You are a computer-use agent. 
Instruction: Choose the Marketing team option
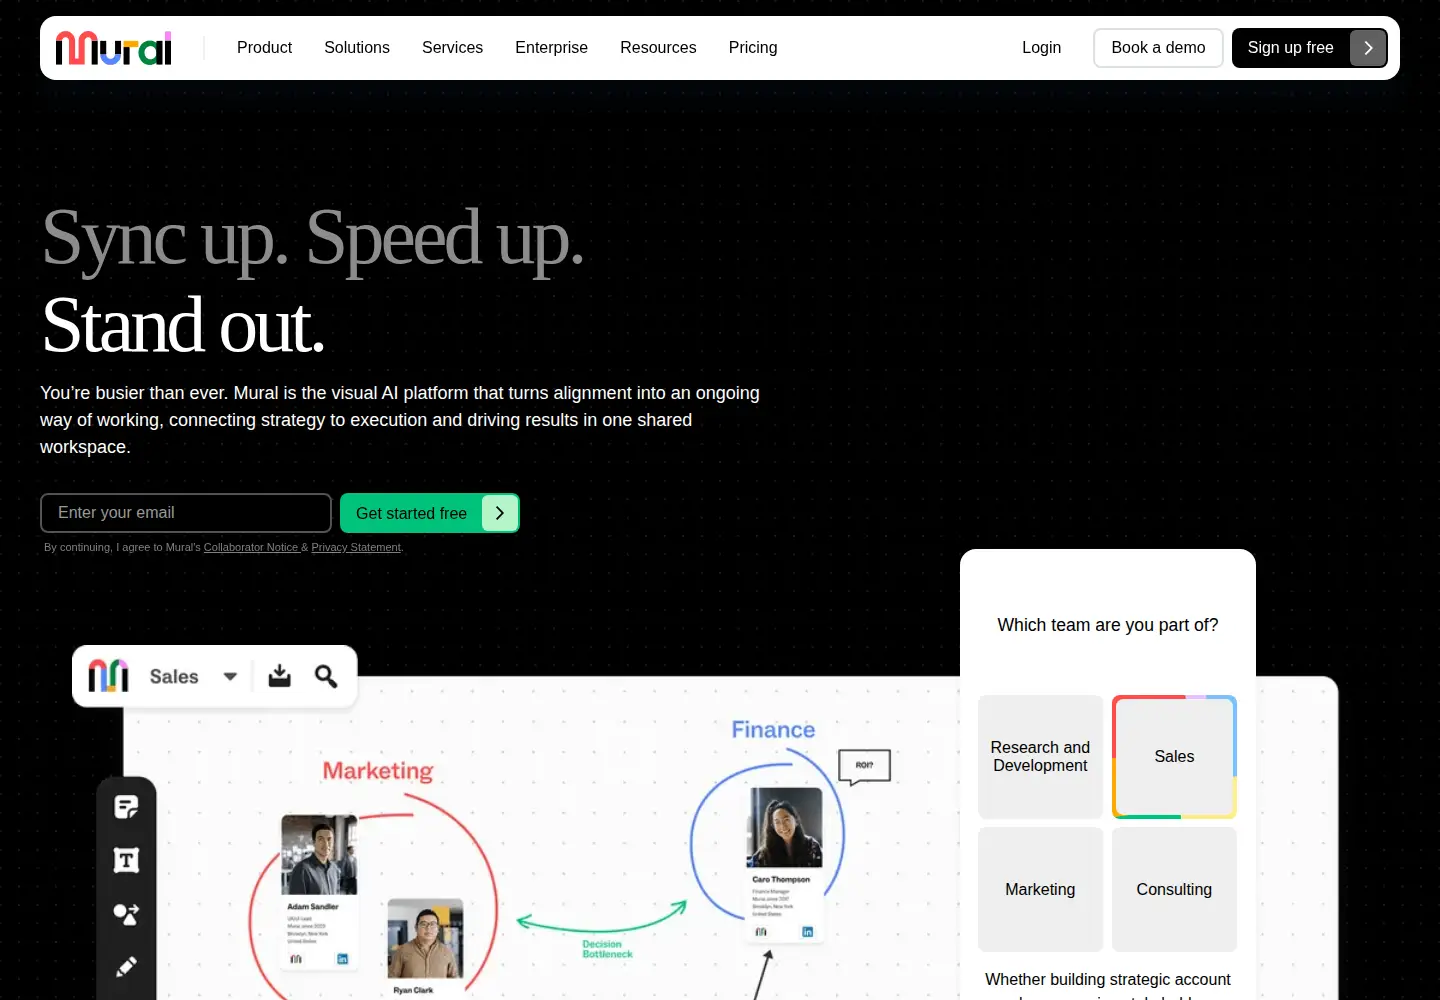tap(1040, 889)
